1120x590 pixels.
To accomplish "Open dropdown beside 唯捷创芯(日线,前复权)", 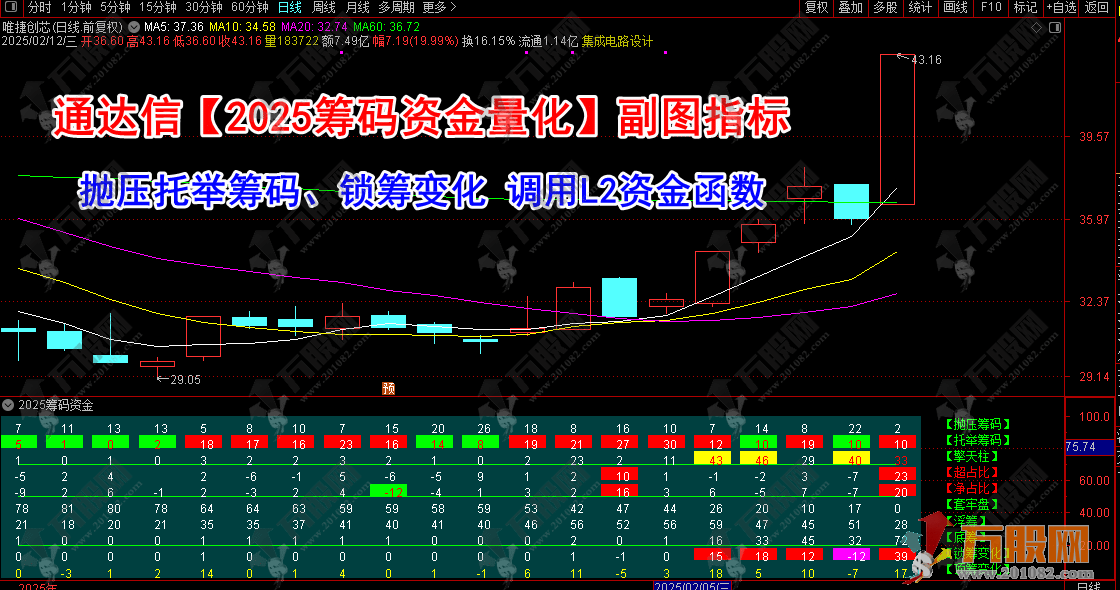I will tap(134, 27).
